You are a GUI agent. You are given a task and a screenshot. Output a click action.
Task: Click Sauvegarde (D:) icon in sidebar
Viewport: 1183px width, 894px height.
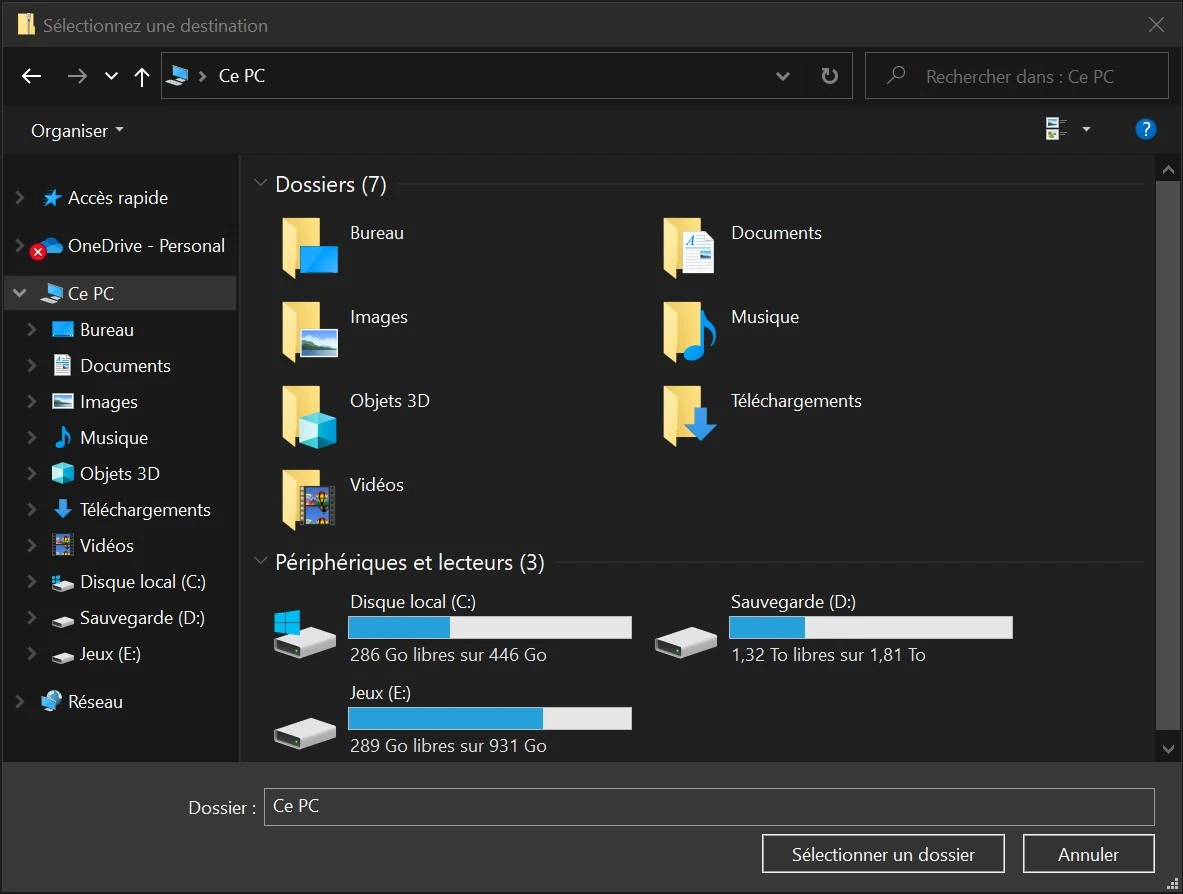(63, 620)
